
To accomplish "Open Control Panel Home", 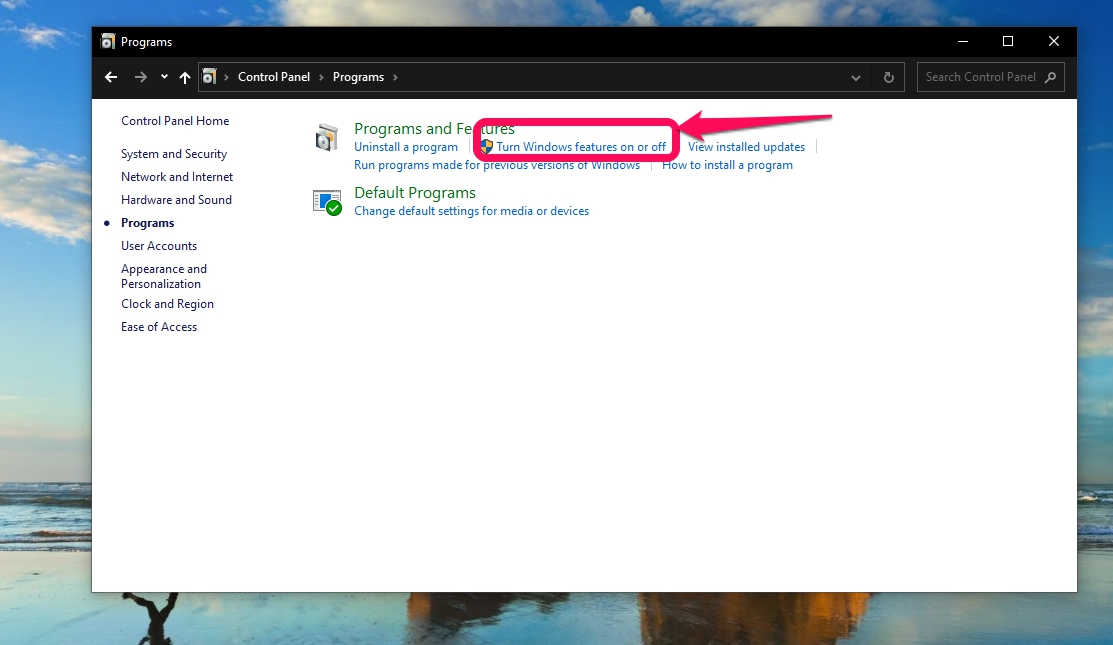I will pos(175,121).
